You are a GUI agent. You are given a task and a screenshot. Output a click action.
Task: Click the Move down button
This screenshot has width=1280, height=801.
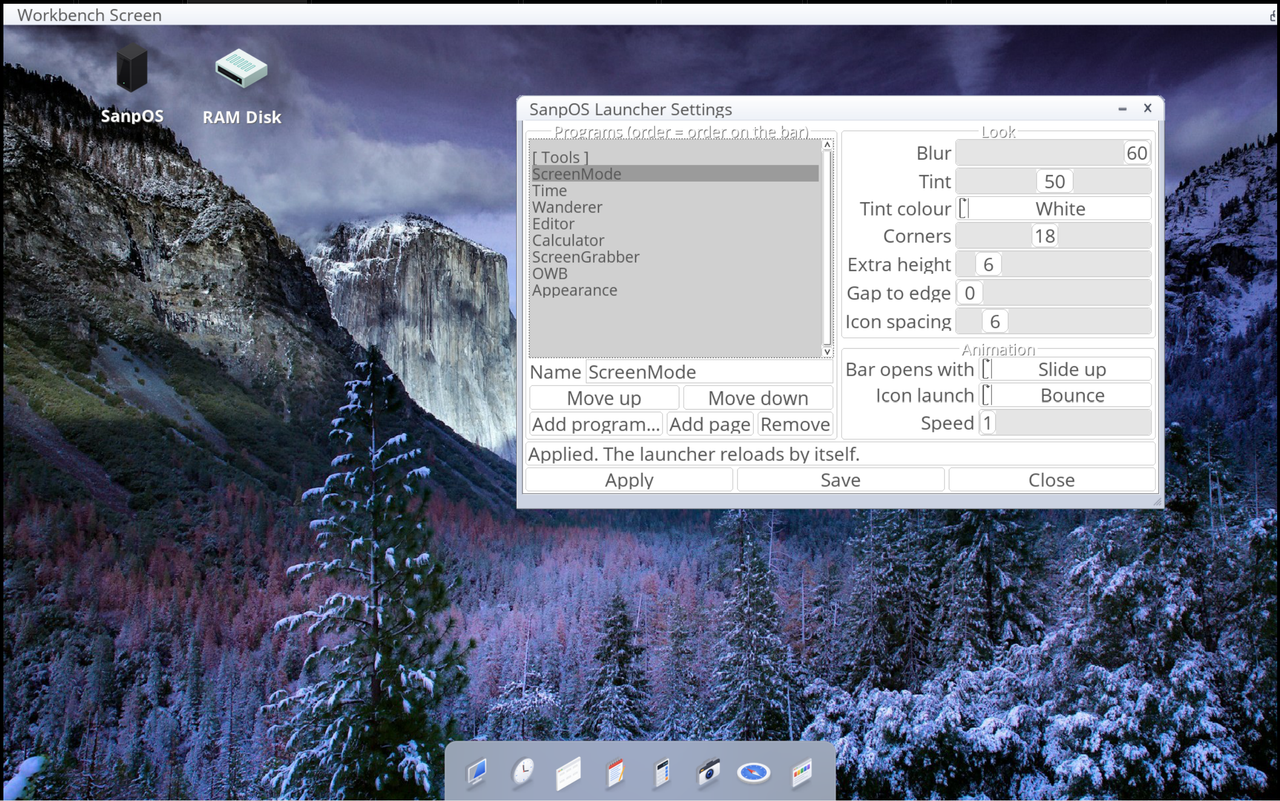tap(758, 398)
